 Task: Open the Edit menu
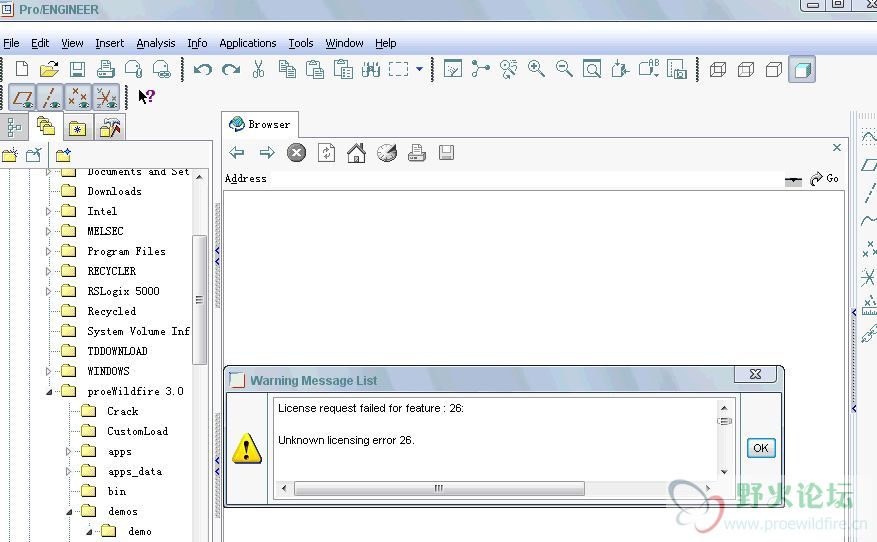click(40, 43)
